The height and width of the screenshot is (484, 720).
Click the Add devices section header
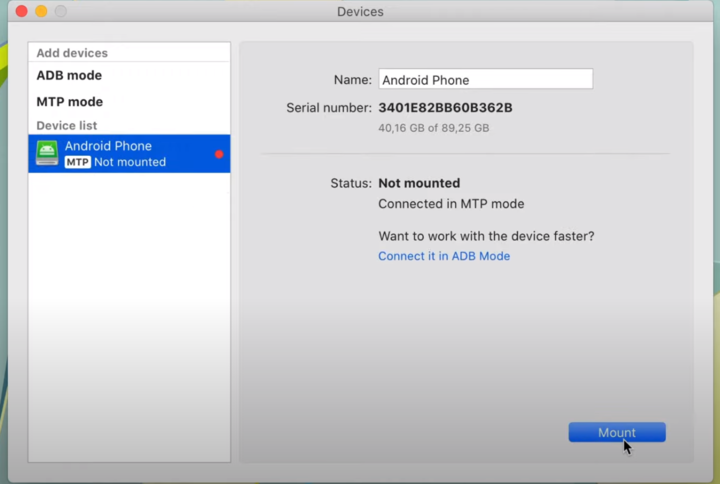click(72, 53)
